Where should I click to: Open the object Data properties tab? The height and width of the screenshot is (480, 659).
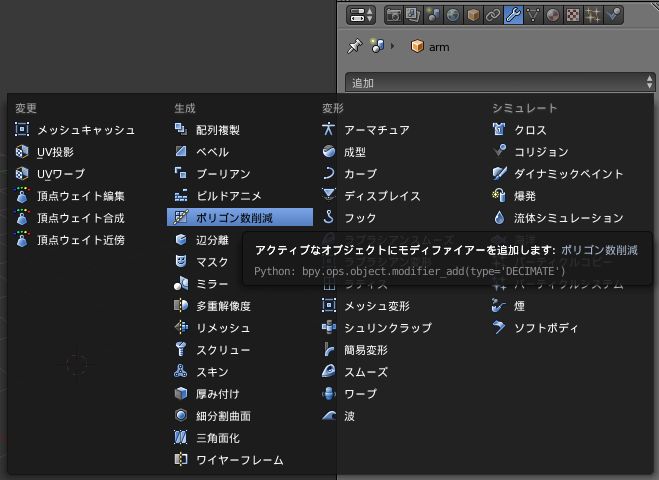pos(532,15)
